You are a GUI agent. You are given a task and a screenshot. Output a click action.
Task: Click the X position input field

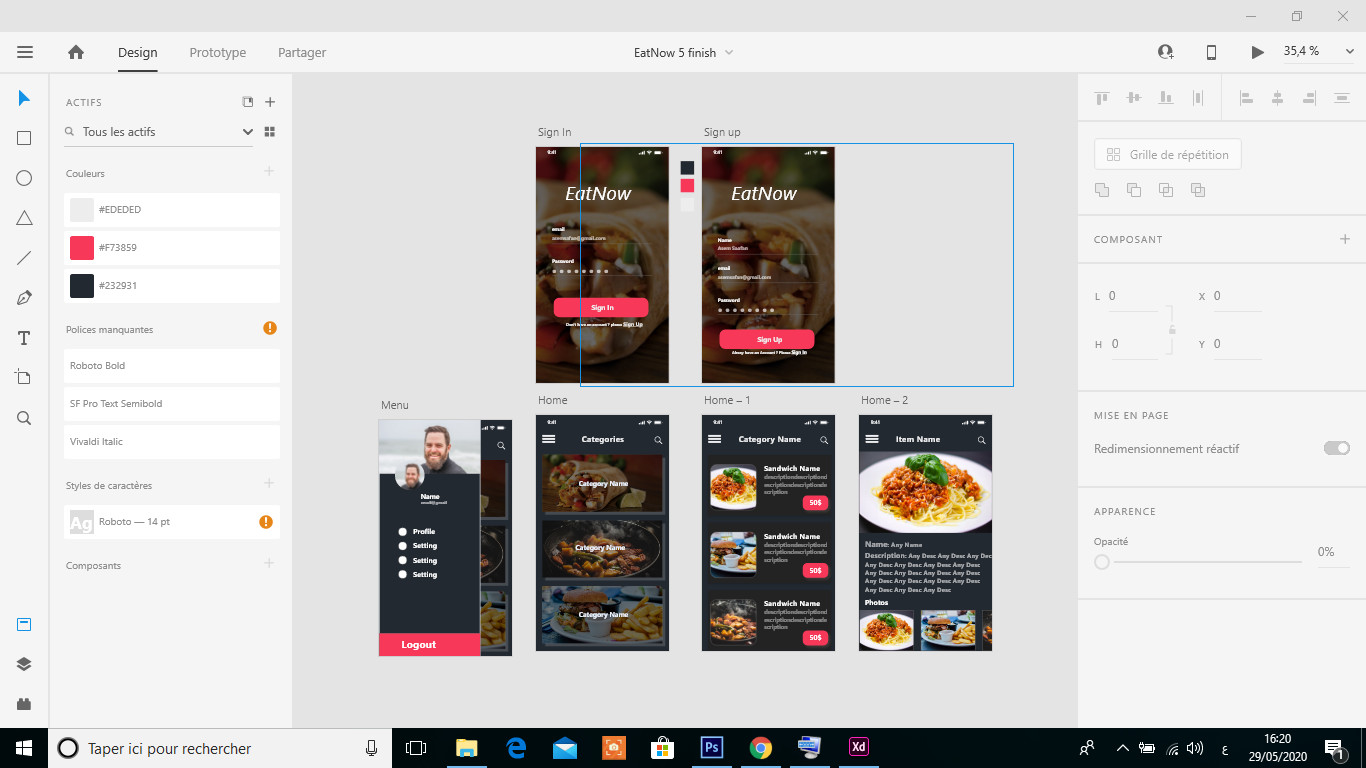(x=1237, y=296)
